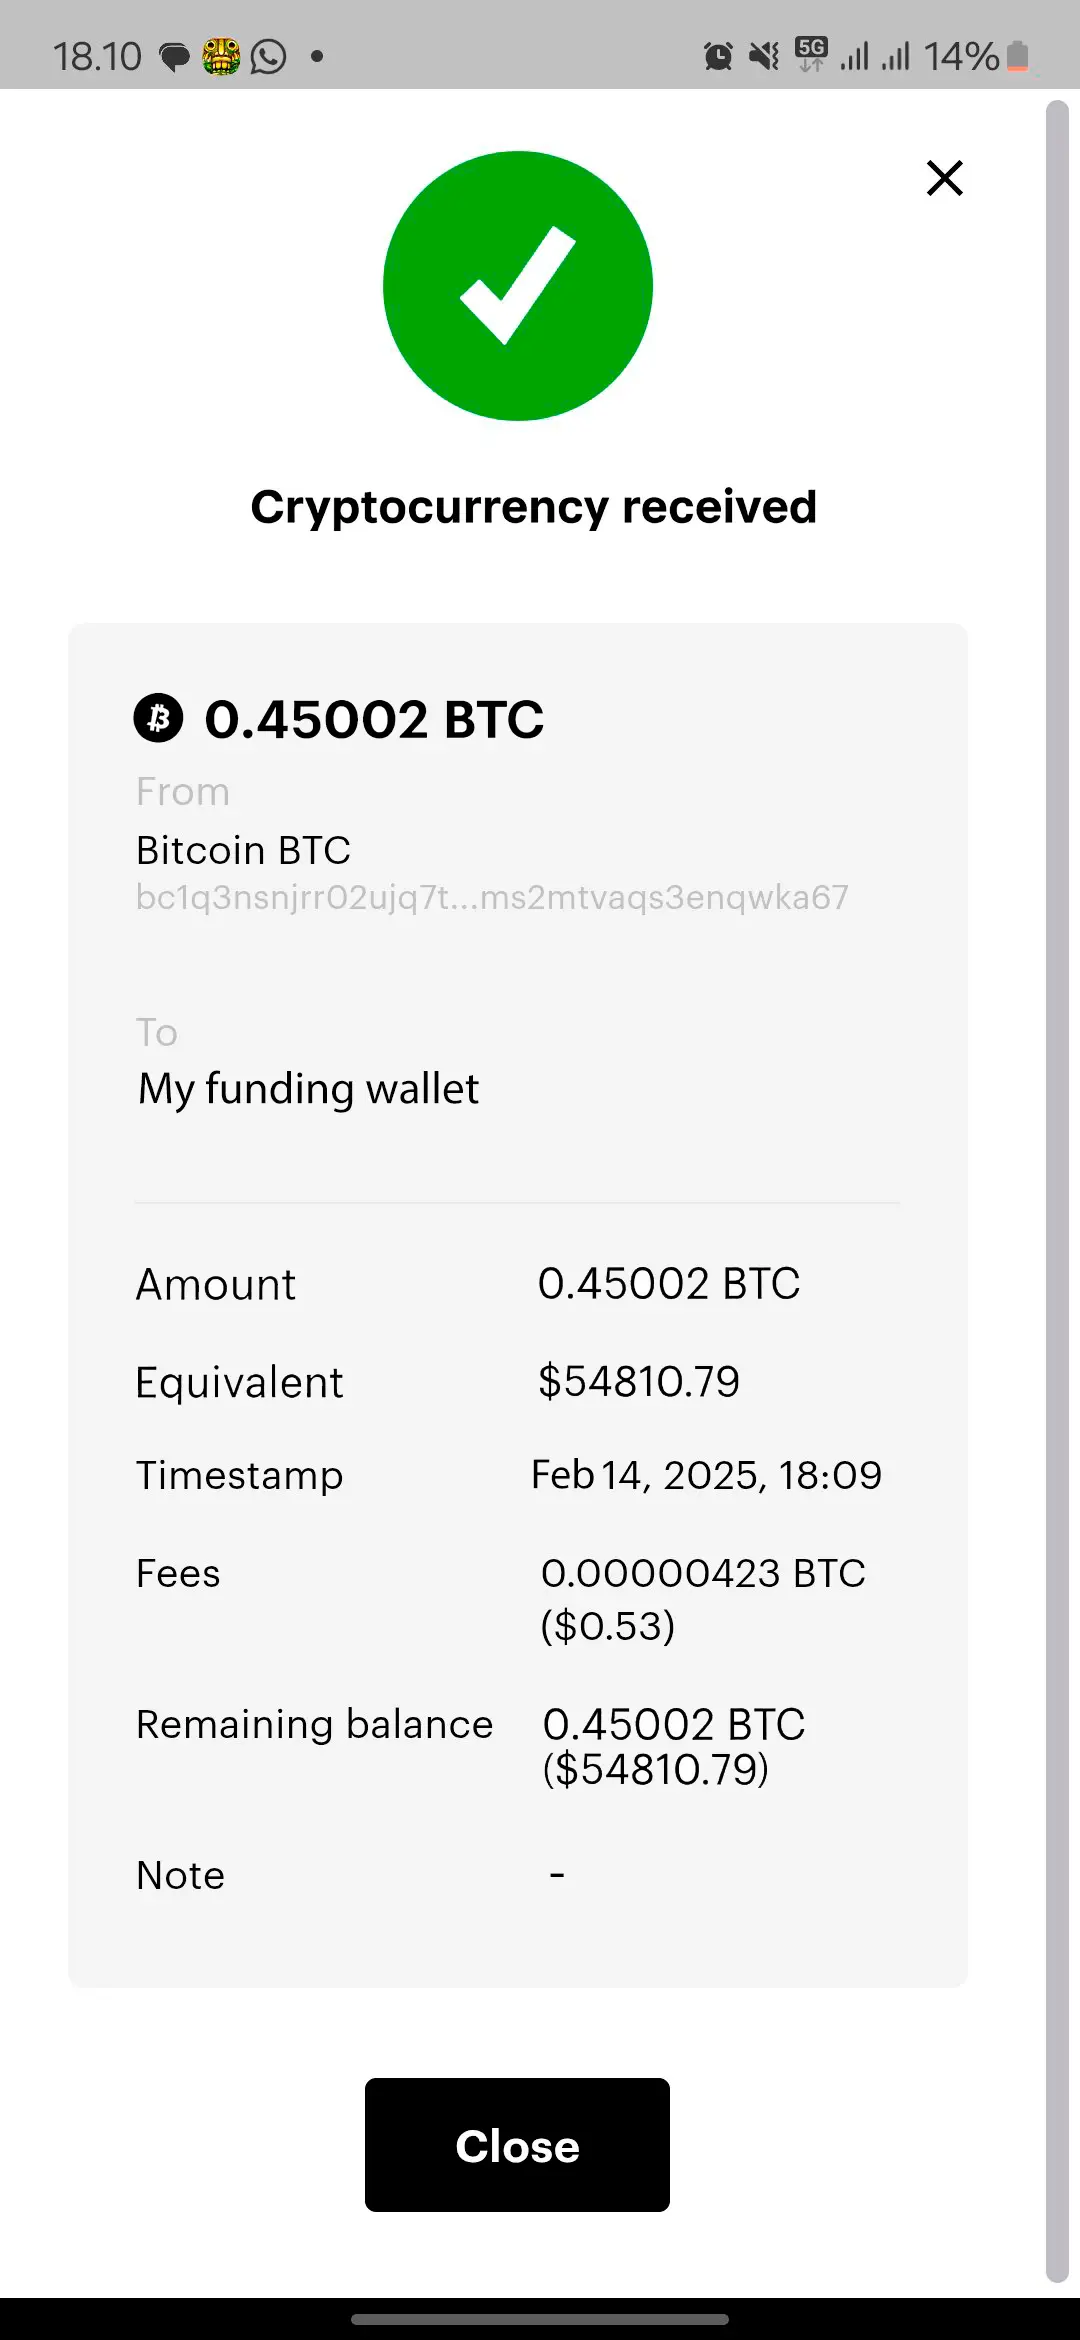
Task: Tap the muted sound status icon
Action: tap(765, 56)
